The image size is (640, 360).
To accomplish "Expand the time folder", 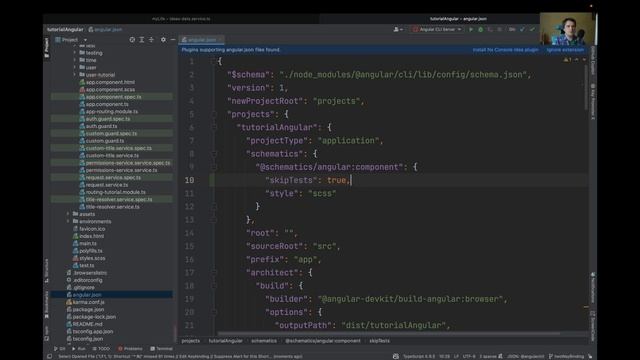I will 75,60.
